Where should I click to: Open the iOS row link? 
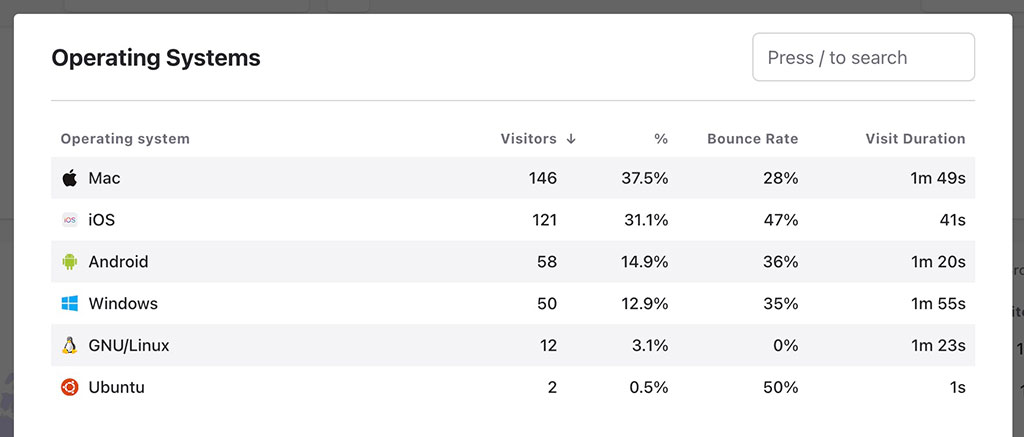pyautogui.click(x=102, y=220)
